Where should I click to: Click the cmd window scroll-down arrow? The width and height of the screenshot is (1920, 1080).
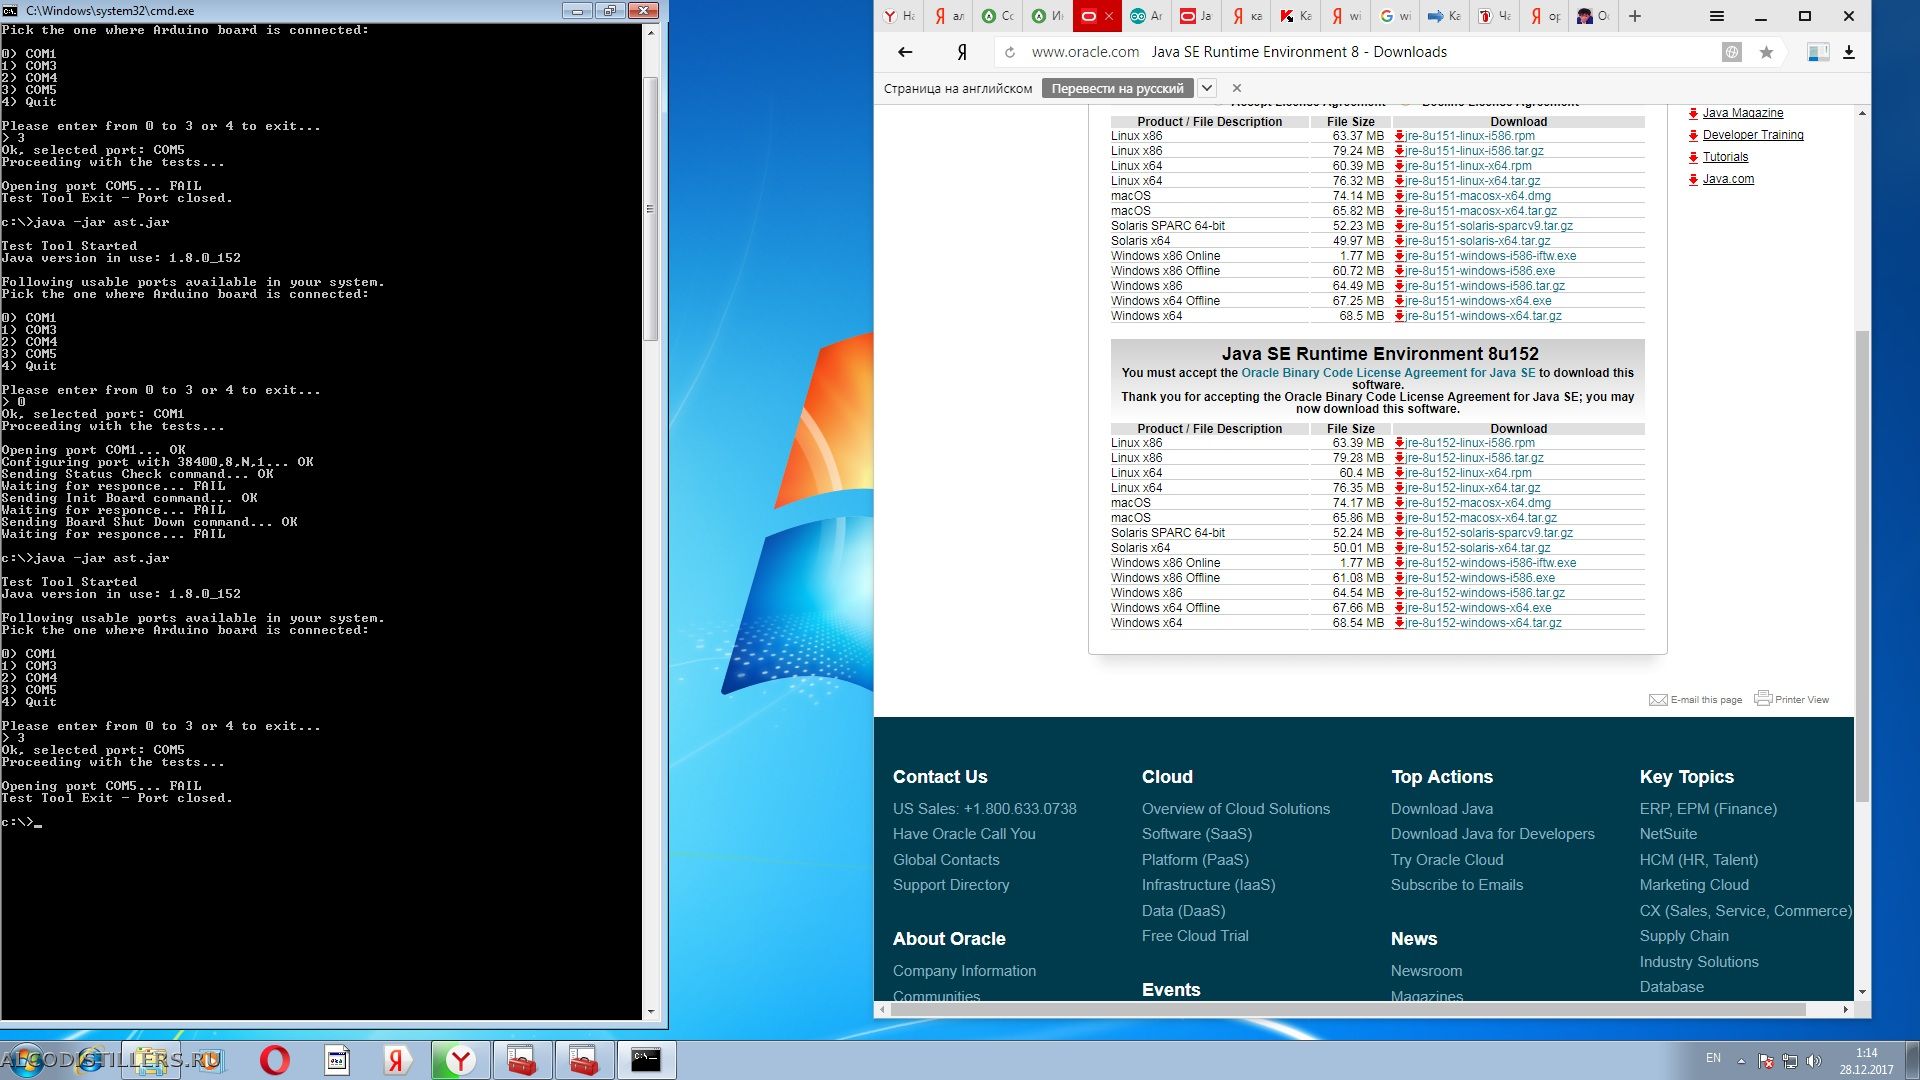pos(650,1011)
